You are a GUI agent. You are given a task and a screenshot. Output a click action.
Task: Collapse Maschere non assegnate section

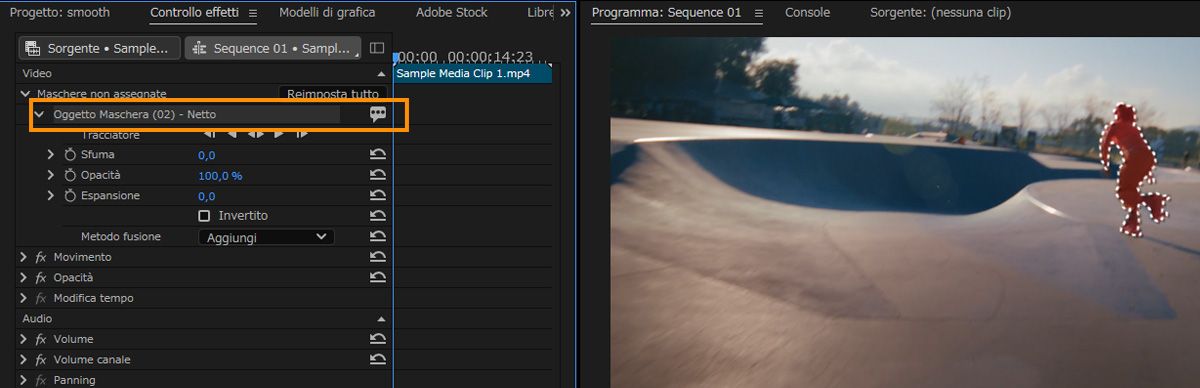pos(26,93)
